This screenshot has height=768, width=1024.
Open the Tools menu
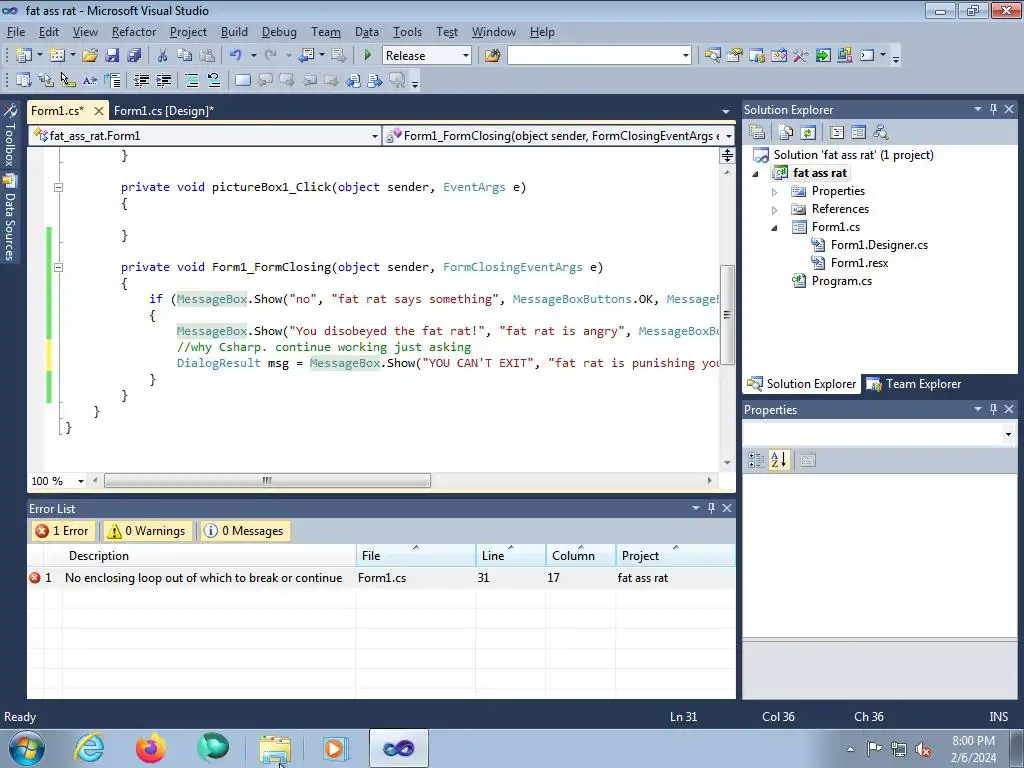(407, 32)
